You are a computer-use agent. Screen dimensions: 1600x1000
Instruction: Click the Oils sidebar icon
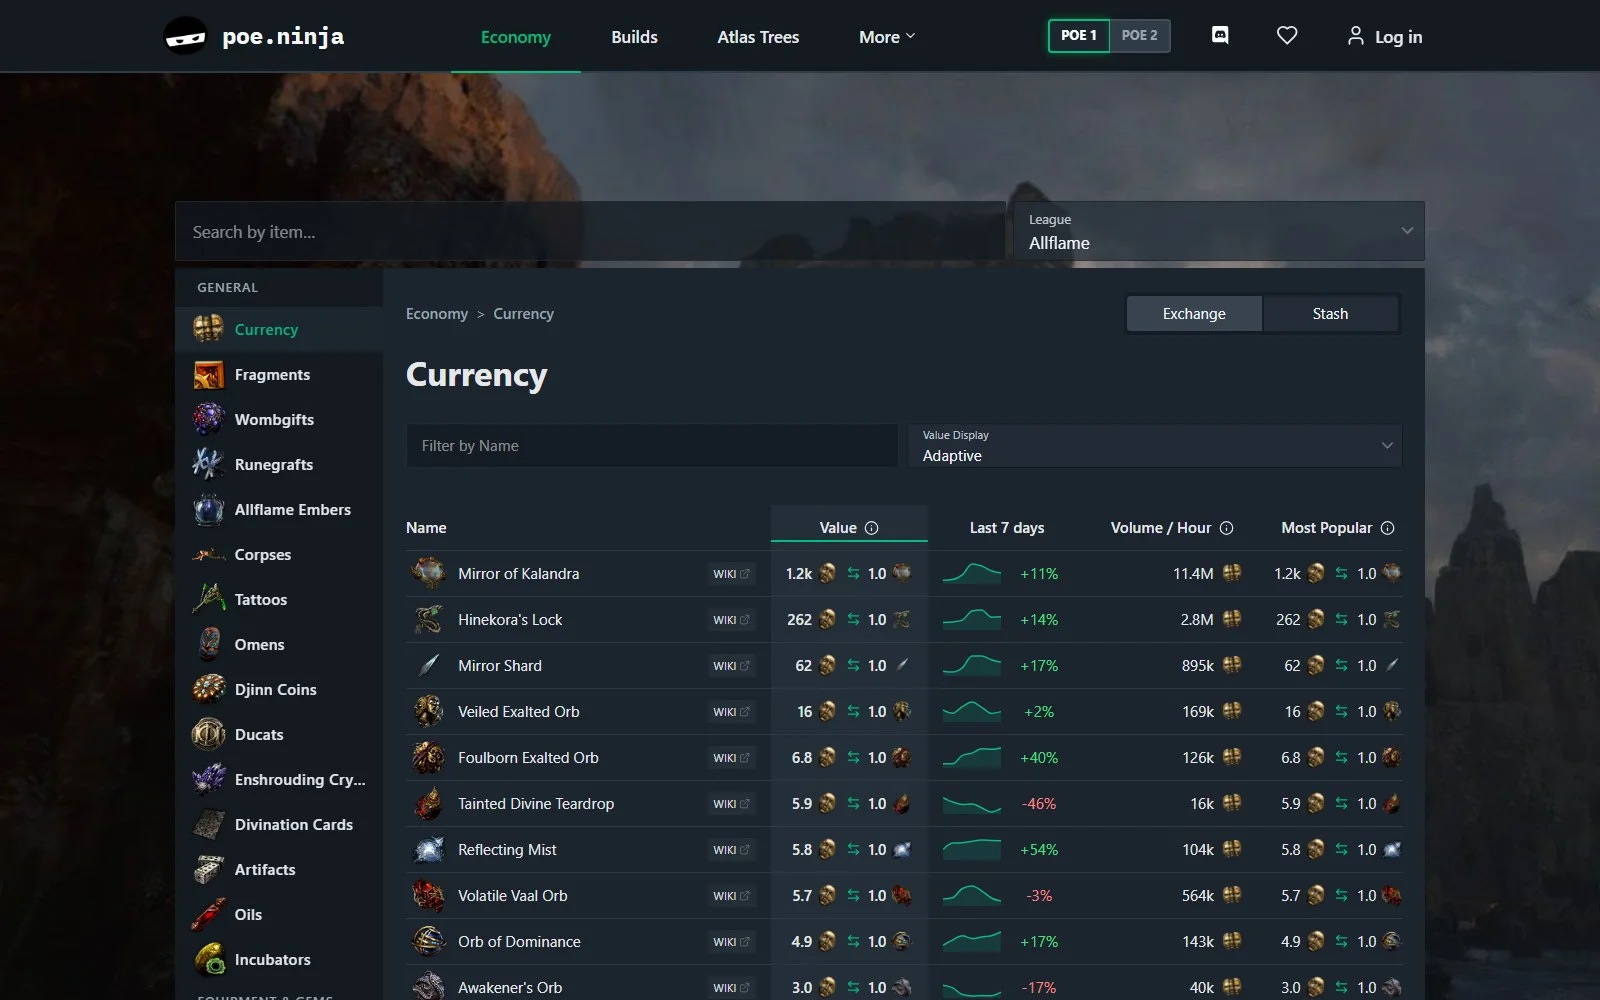click(208, 914)
